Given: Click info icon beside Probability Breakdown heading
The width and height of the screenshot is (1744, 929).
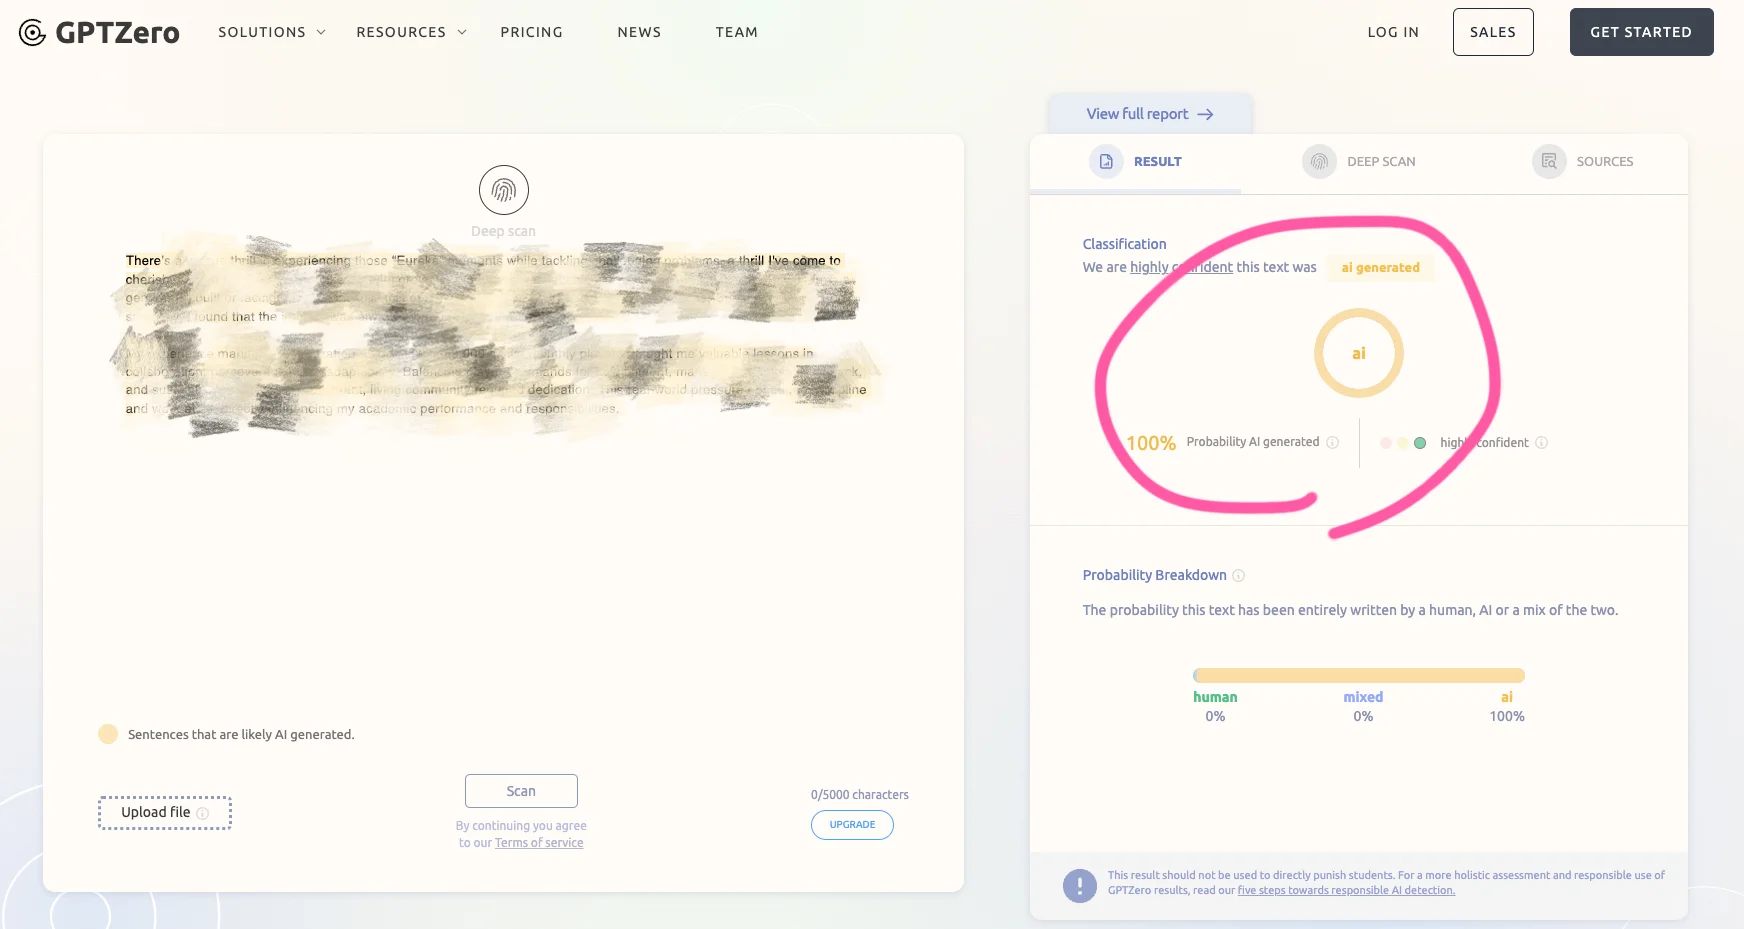Looking at the screenshot, I should pyautogui.click(x=1239, y=575).
